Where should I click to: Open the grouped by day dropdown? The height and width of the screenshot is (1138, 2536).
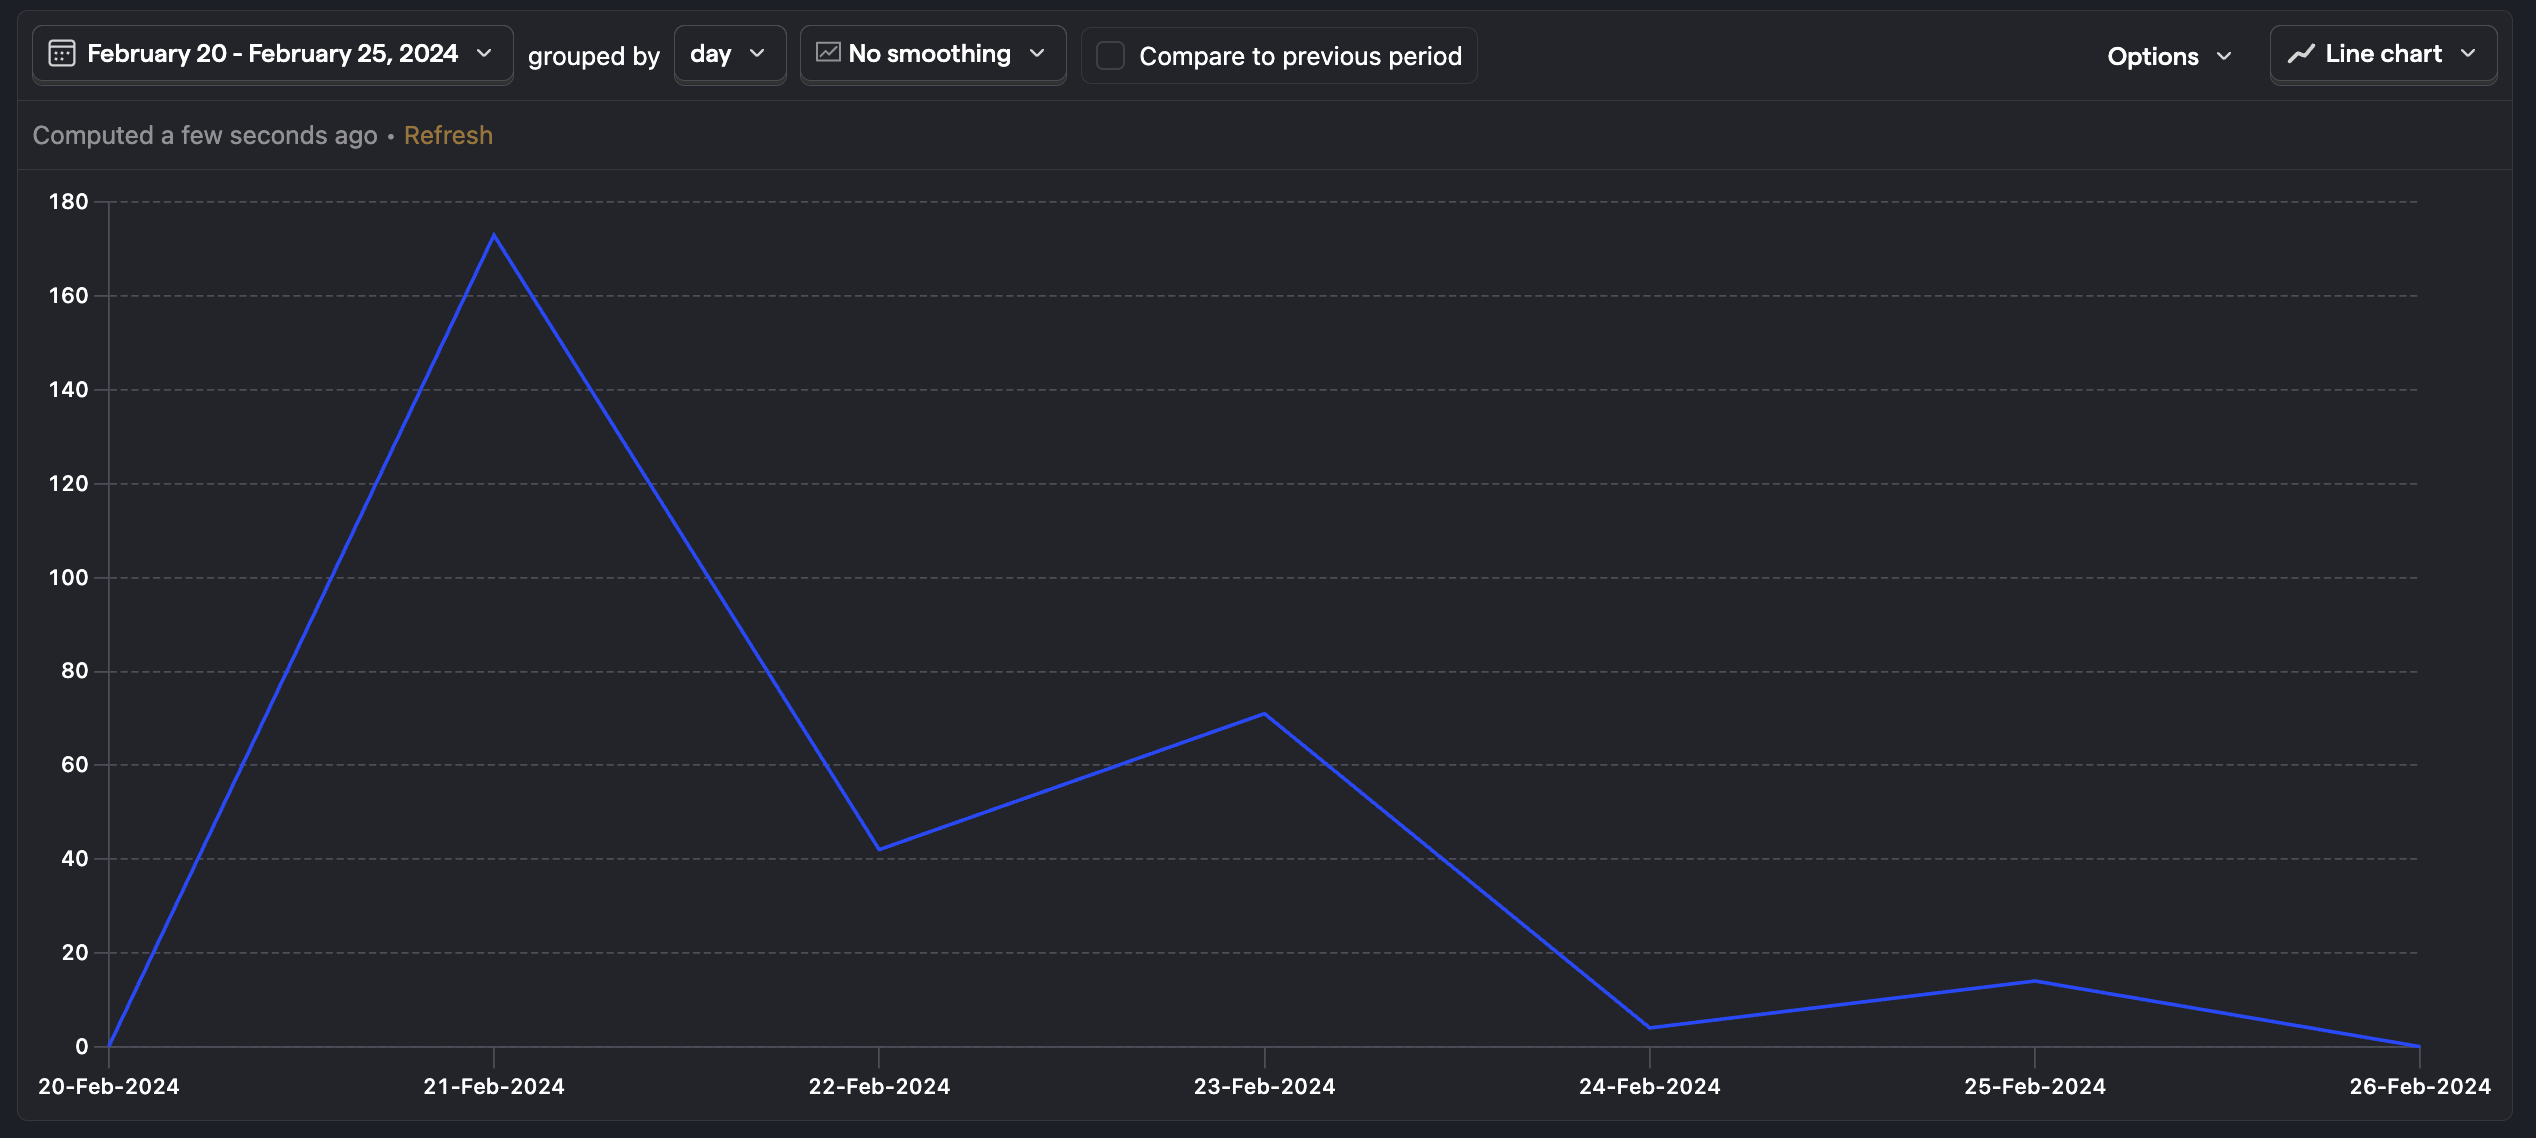[x=730, y=55]
